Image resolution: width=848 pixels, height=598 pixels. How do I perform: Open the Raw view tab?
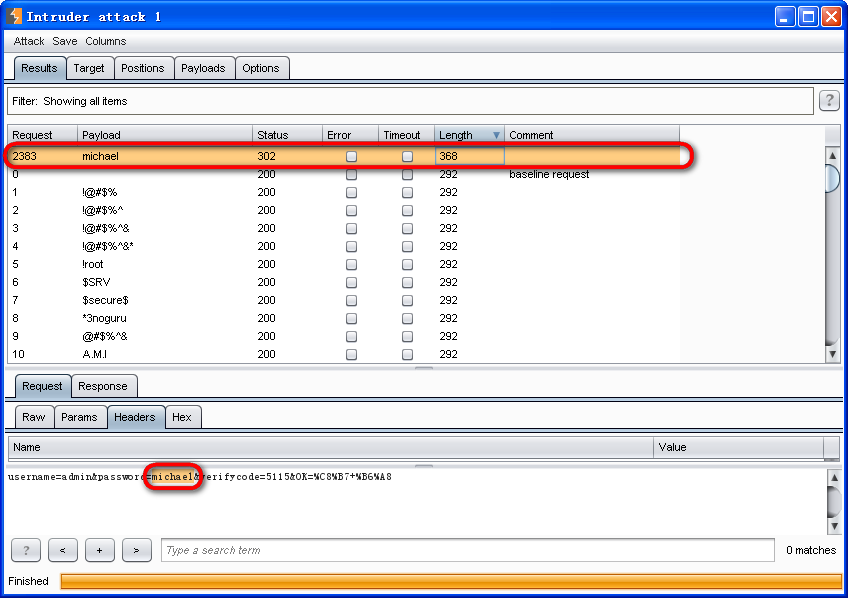(34, 417)
